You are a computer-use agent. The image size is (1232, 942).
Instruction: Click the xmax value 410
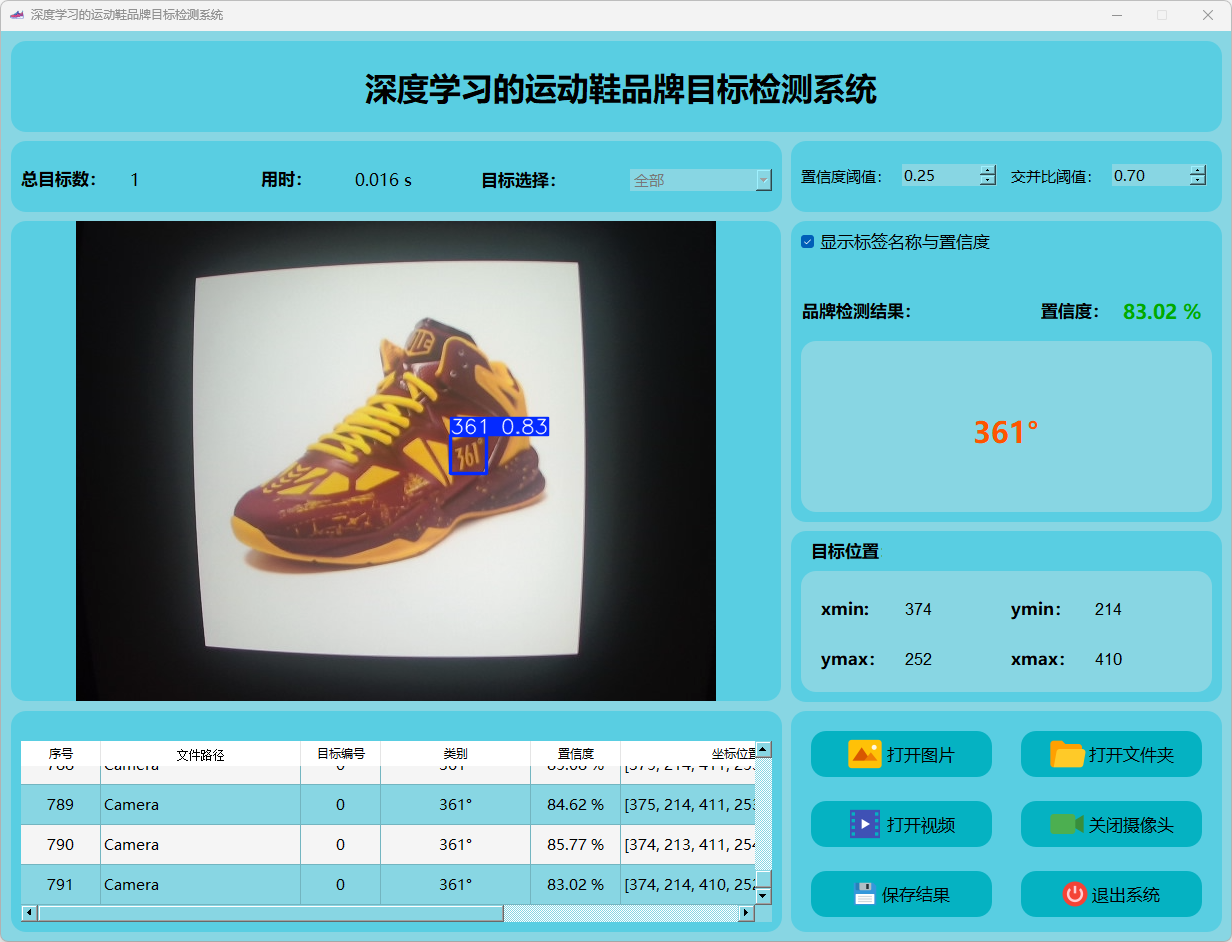1108,659
